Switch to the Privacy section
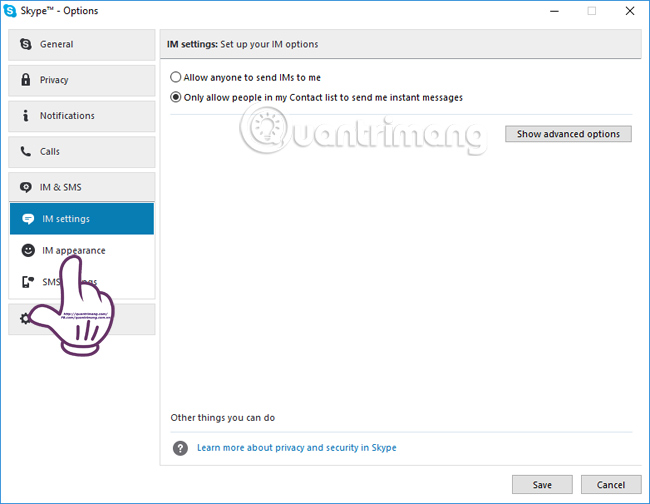 (x=82, y=80)
